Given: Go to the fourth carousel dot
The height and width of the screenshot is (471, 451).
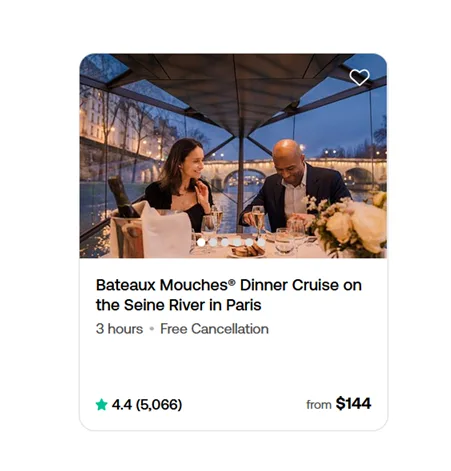Looking at the screenshot, I should point(237,242).
